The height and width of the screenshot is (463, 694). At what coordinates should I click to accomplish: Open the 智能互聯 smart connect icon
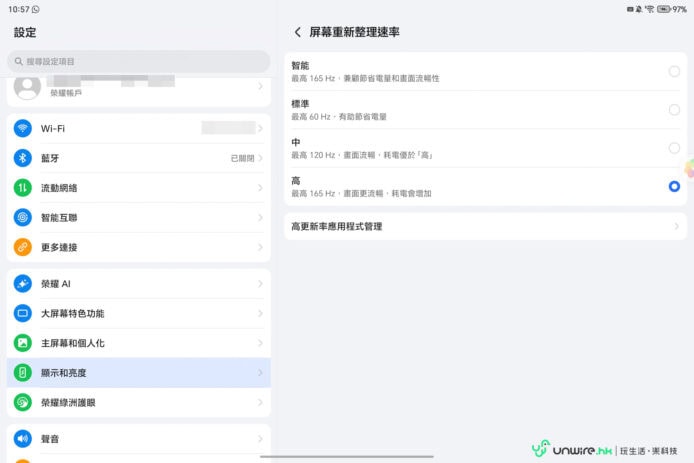click(x=23, y=217)
